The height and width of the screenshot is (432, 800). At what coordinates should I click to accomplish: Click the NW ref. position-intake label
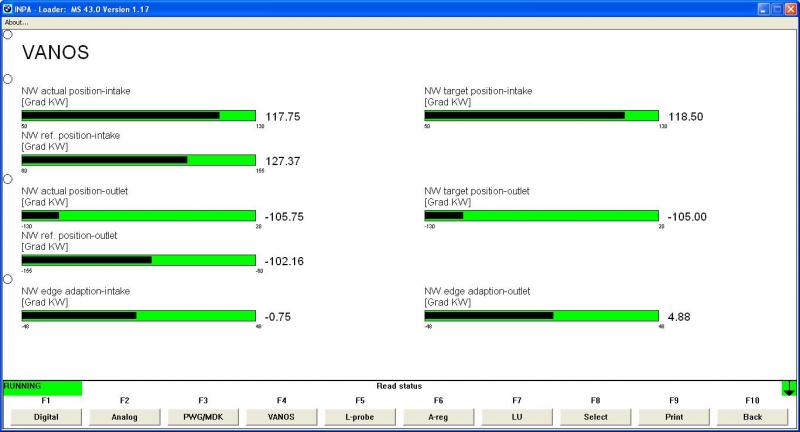(x=71, y=135)
